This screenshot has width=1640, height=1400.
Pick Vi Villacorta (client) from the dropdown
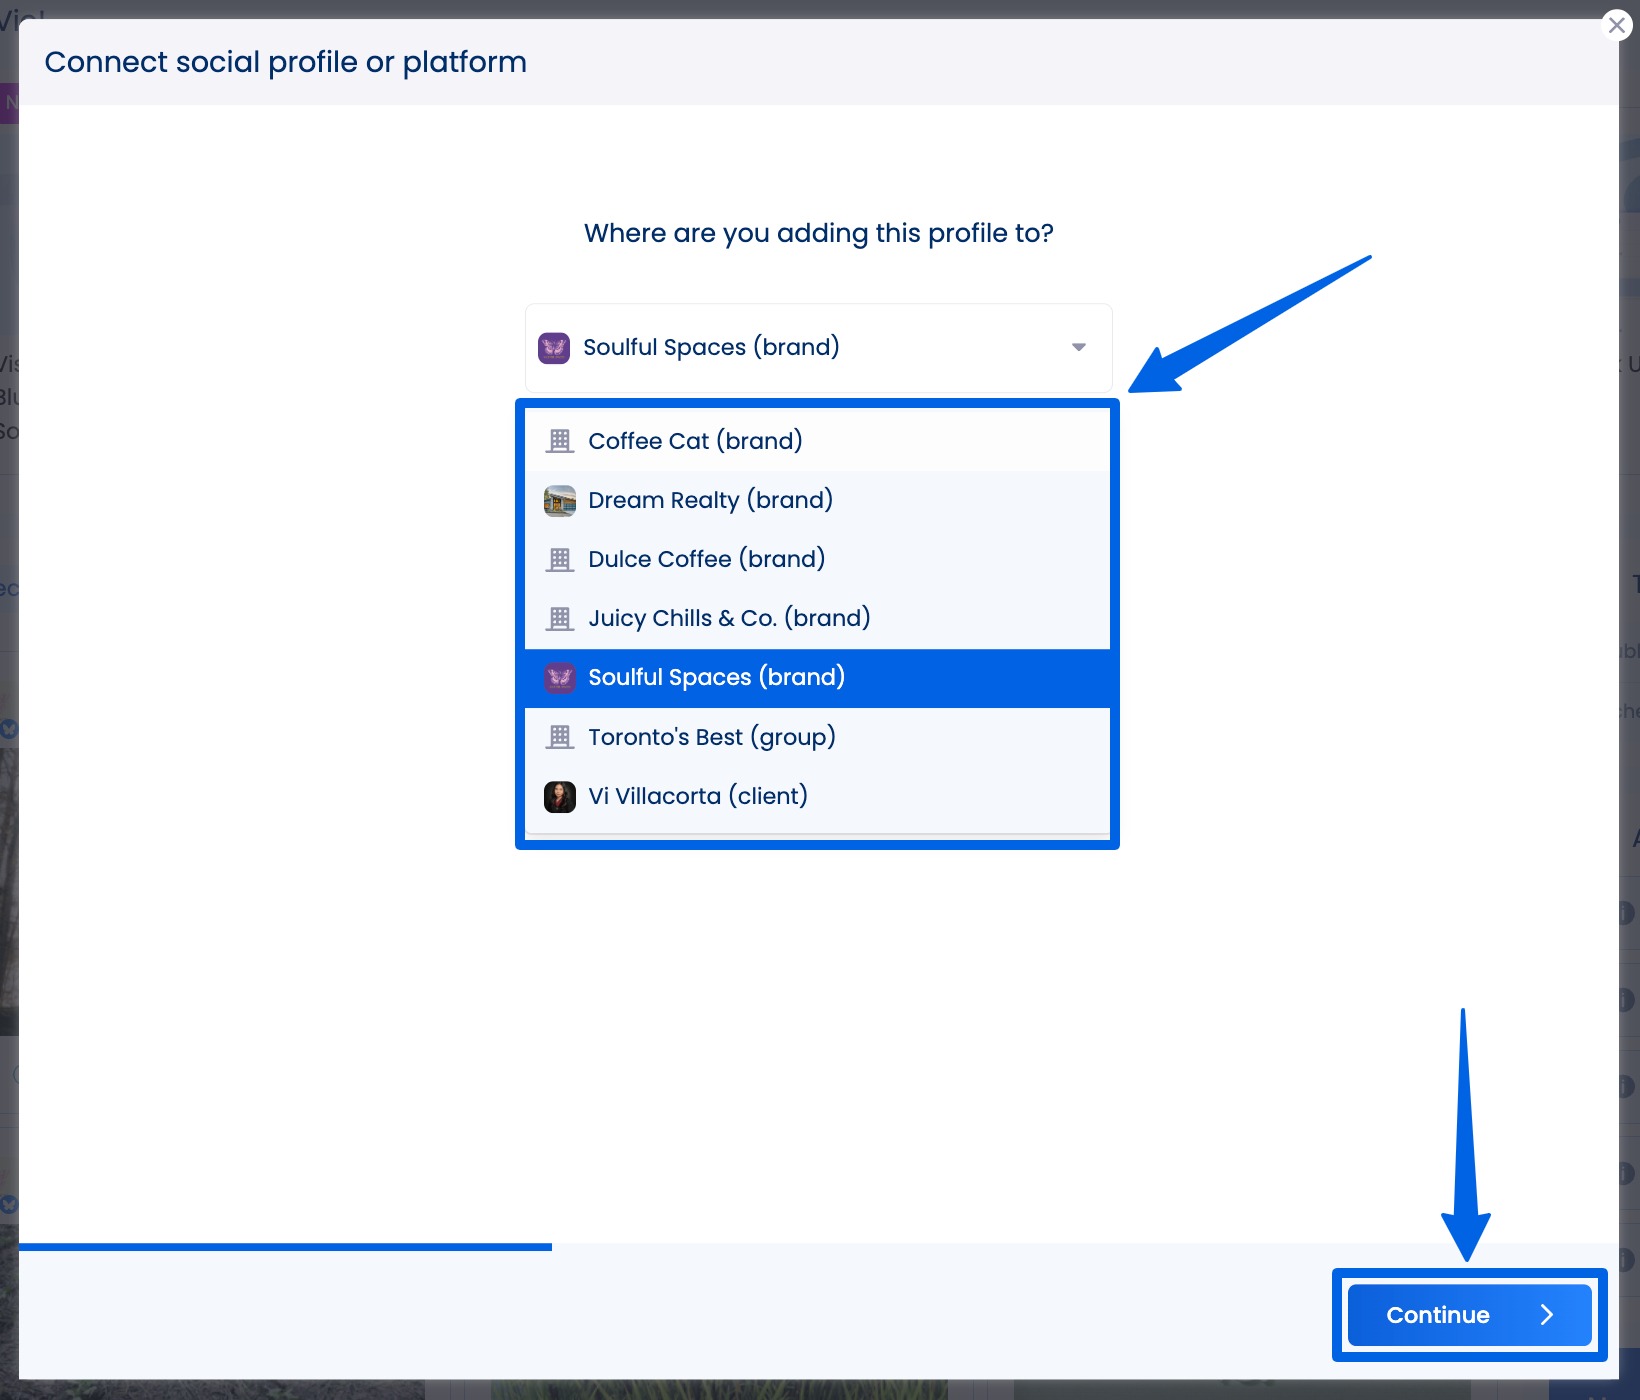(697, 796)
